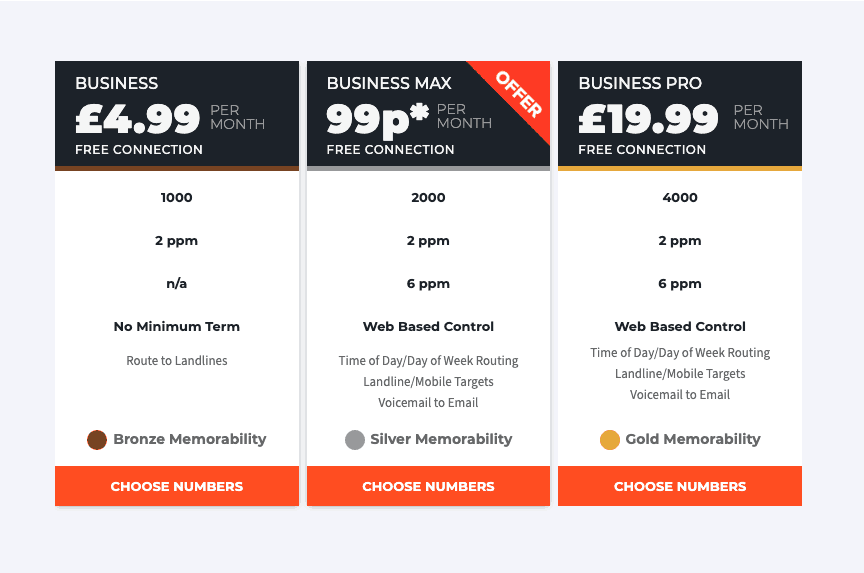Click the £19.99 price
Screen dimensions: 864x573
648,119
